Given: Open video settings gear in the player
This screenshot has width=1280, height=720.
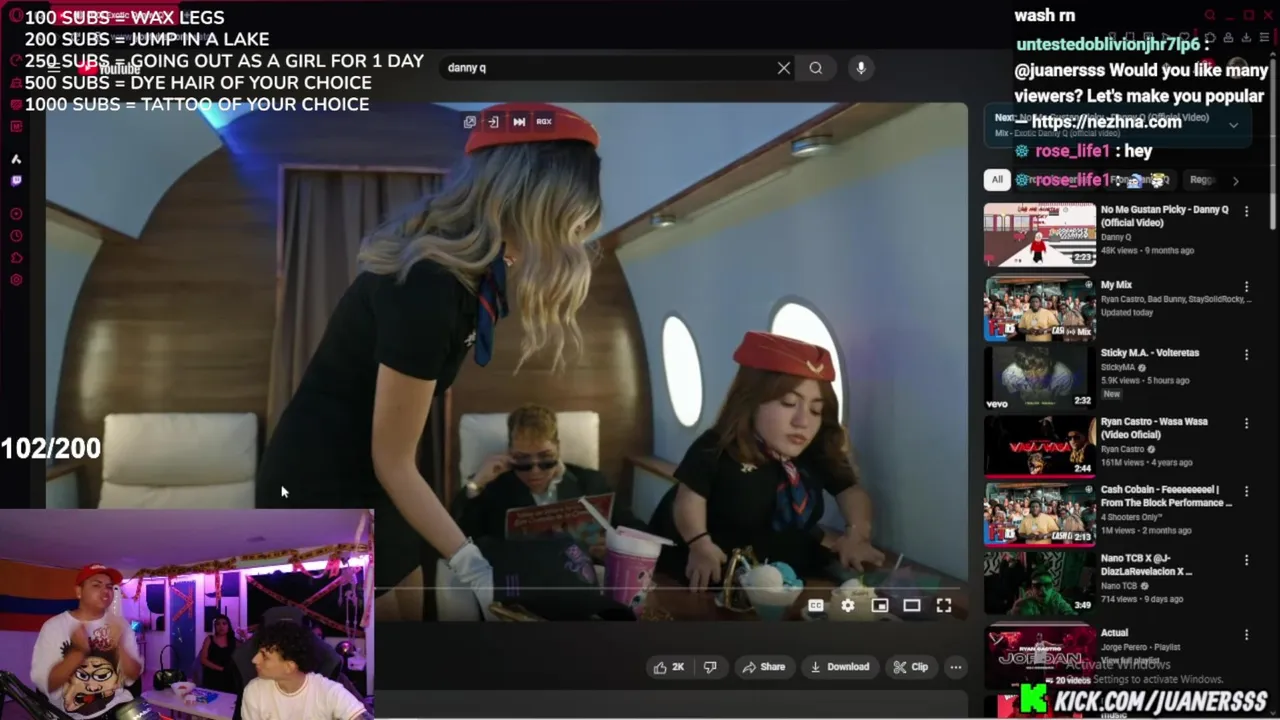Looking at the screenshot, I should 848,605.
